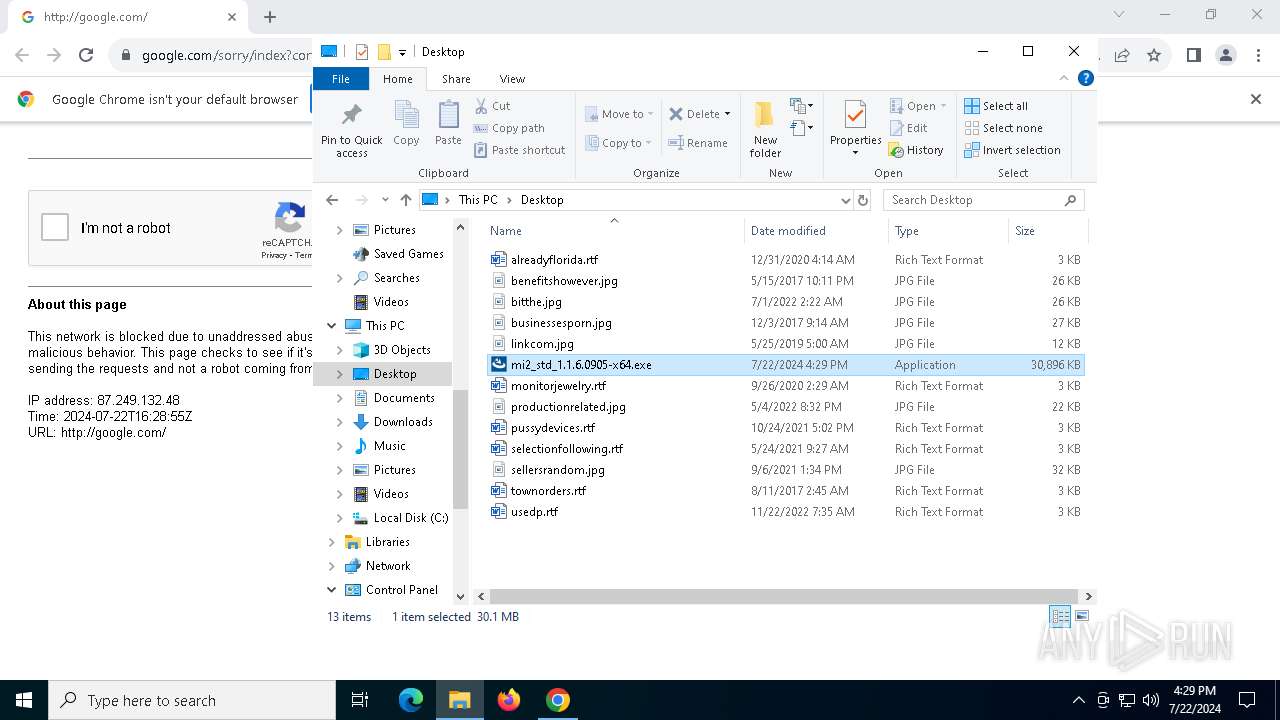Click Pin to Quick access icon
Image resolution: width=1280 pixels, height=720 pixels.
click(x=351, y=114)
